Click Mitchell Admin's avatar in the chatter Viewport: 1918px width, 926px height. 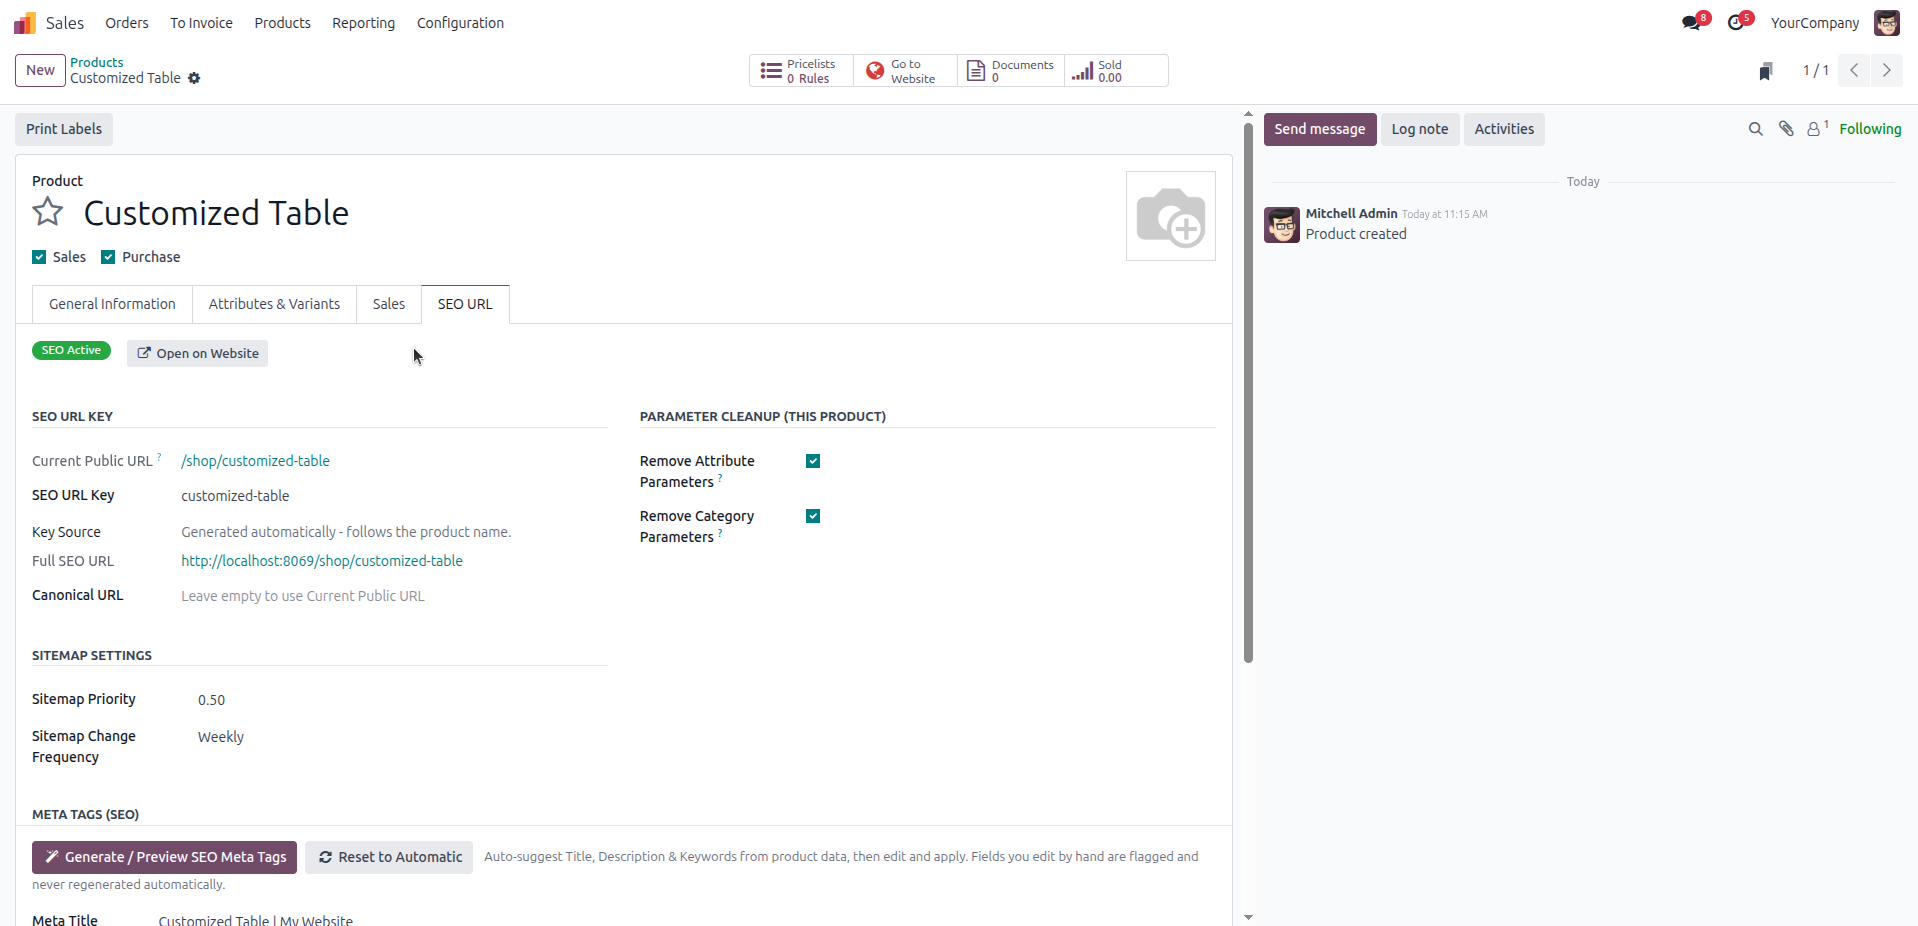(x=1282, y=225)
